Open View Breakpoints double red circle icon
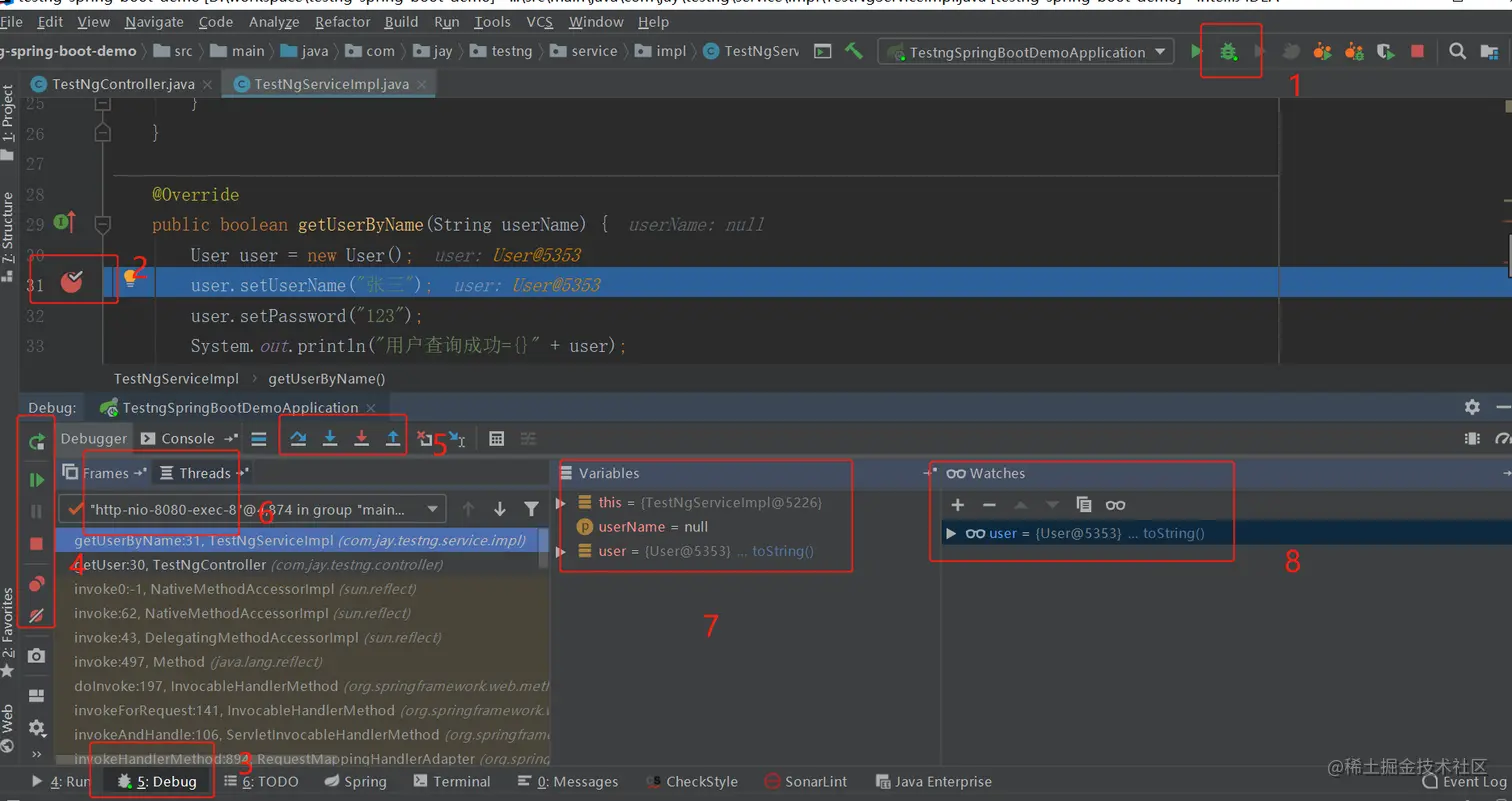The height and width of the screenshot is (801, 1512). pyautogui.click(x=37, y=584)
